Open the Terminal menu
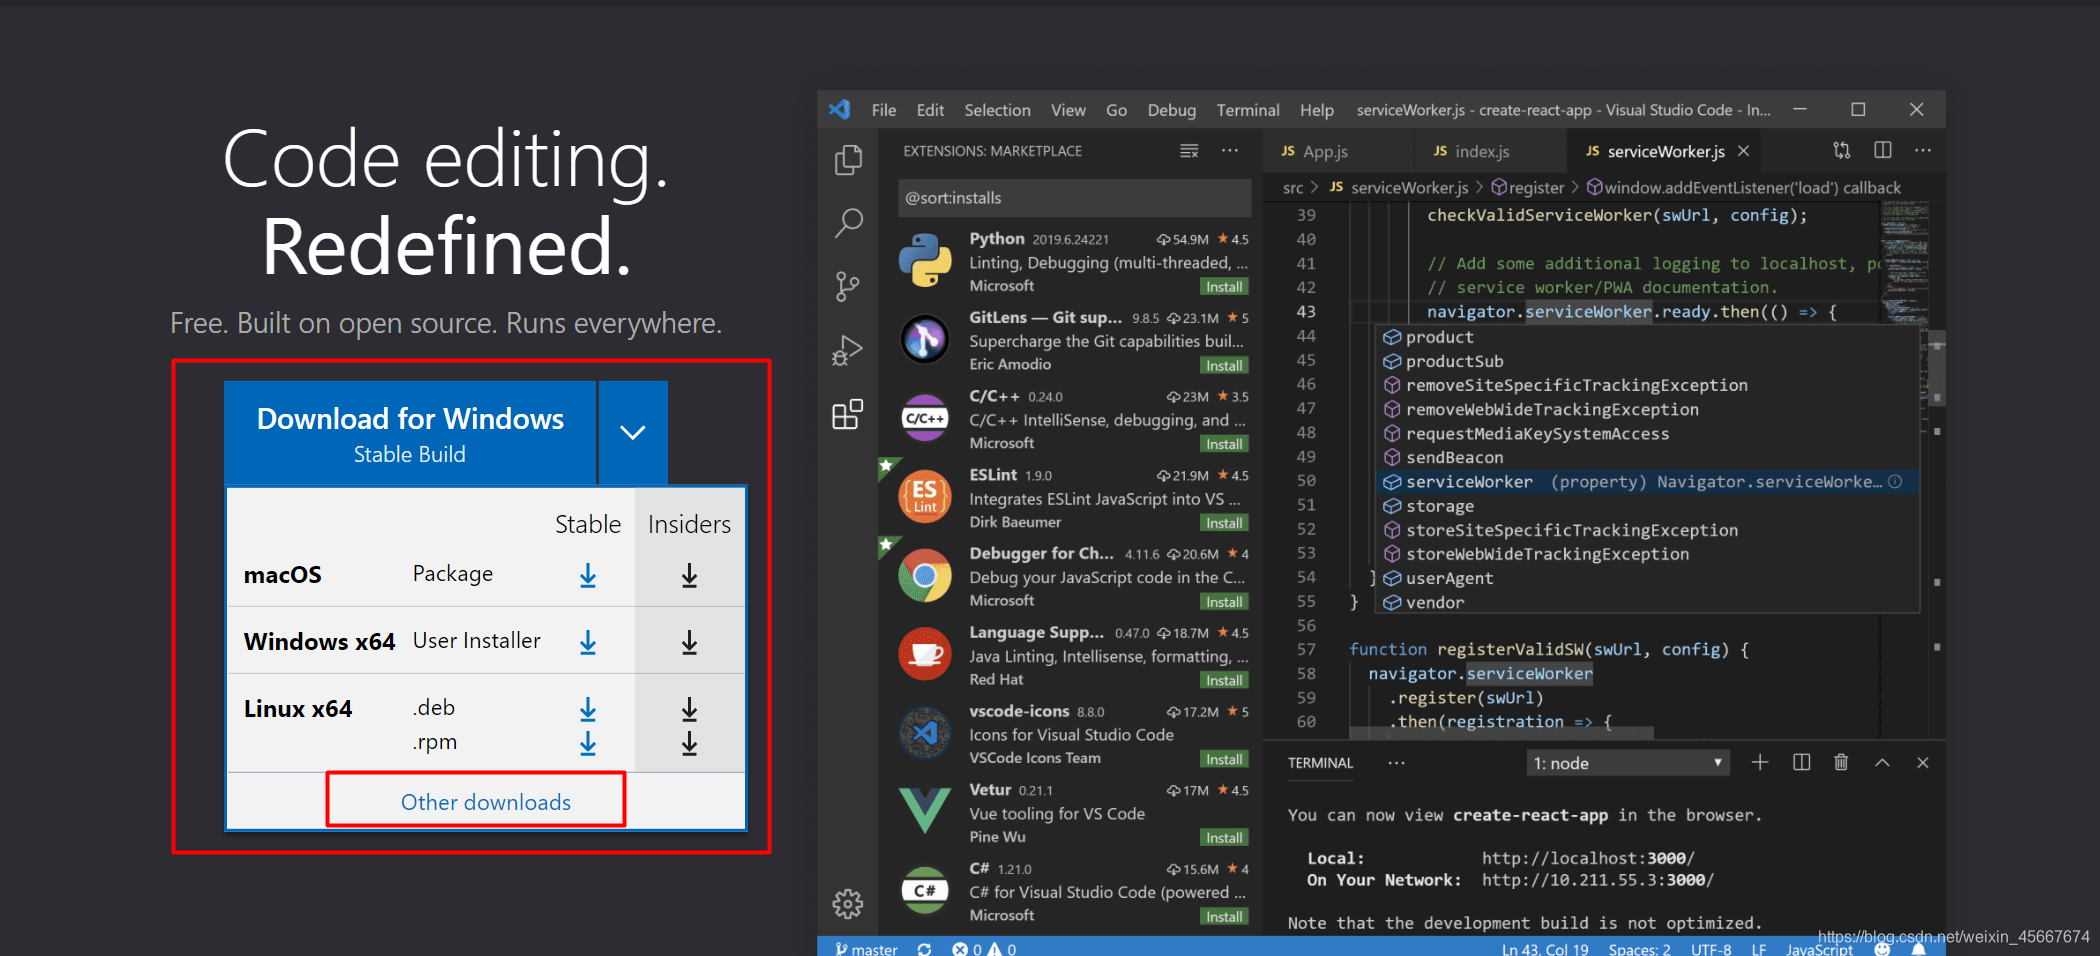 1248,110
